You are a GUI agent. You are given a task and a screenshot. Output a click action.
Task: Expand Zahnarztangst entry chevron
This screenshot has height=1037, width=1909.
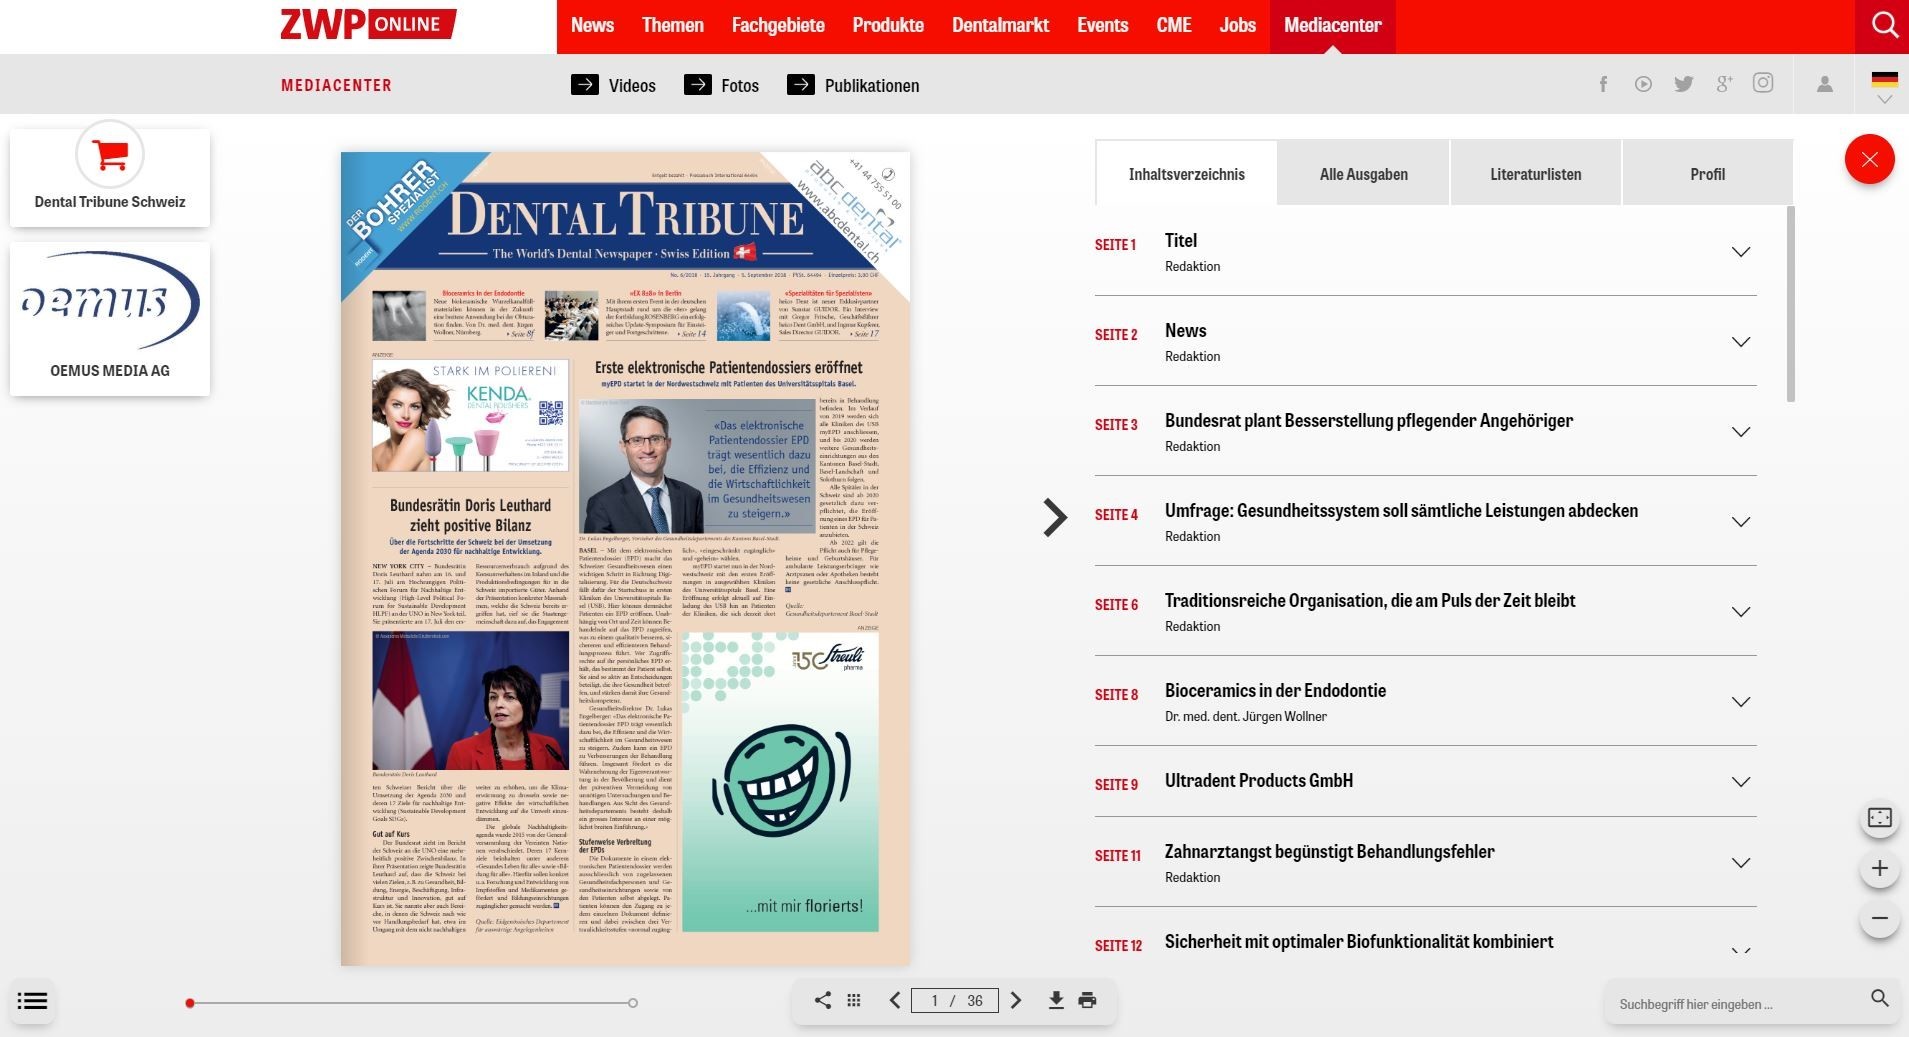1741,863
